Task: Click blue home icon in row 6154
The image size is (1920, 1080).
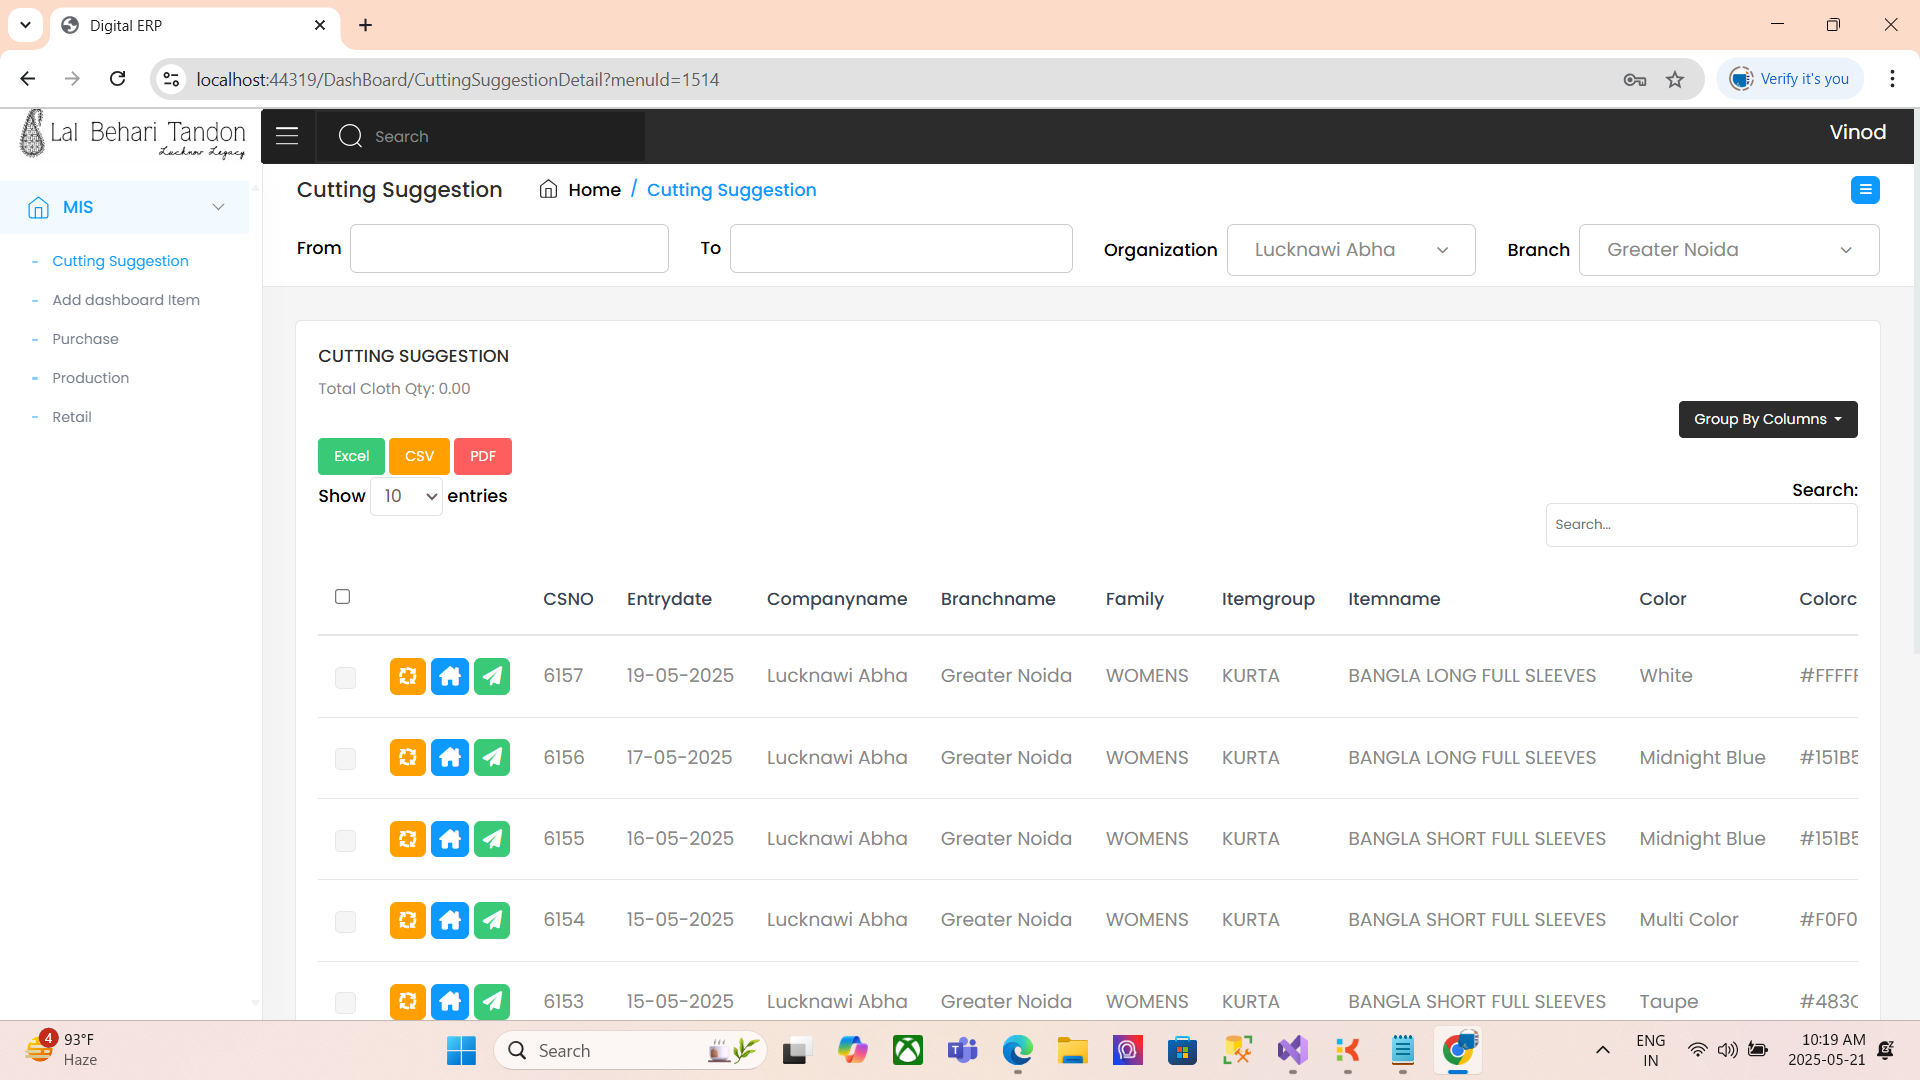Action: pyautogui.click(x=450, y=920)
